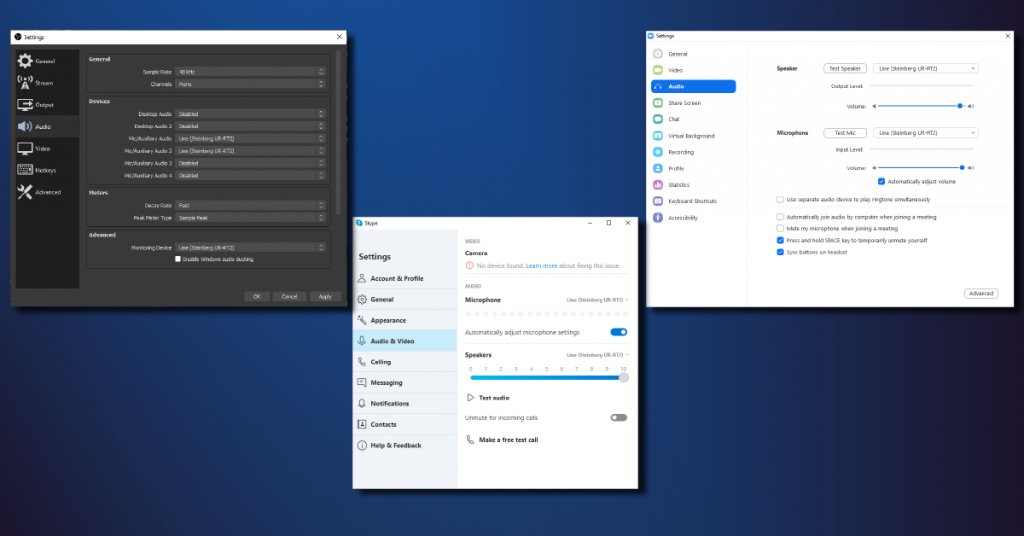
Task: Click the OBS Video monitor icon
Action: tap(25, 148)
